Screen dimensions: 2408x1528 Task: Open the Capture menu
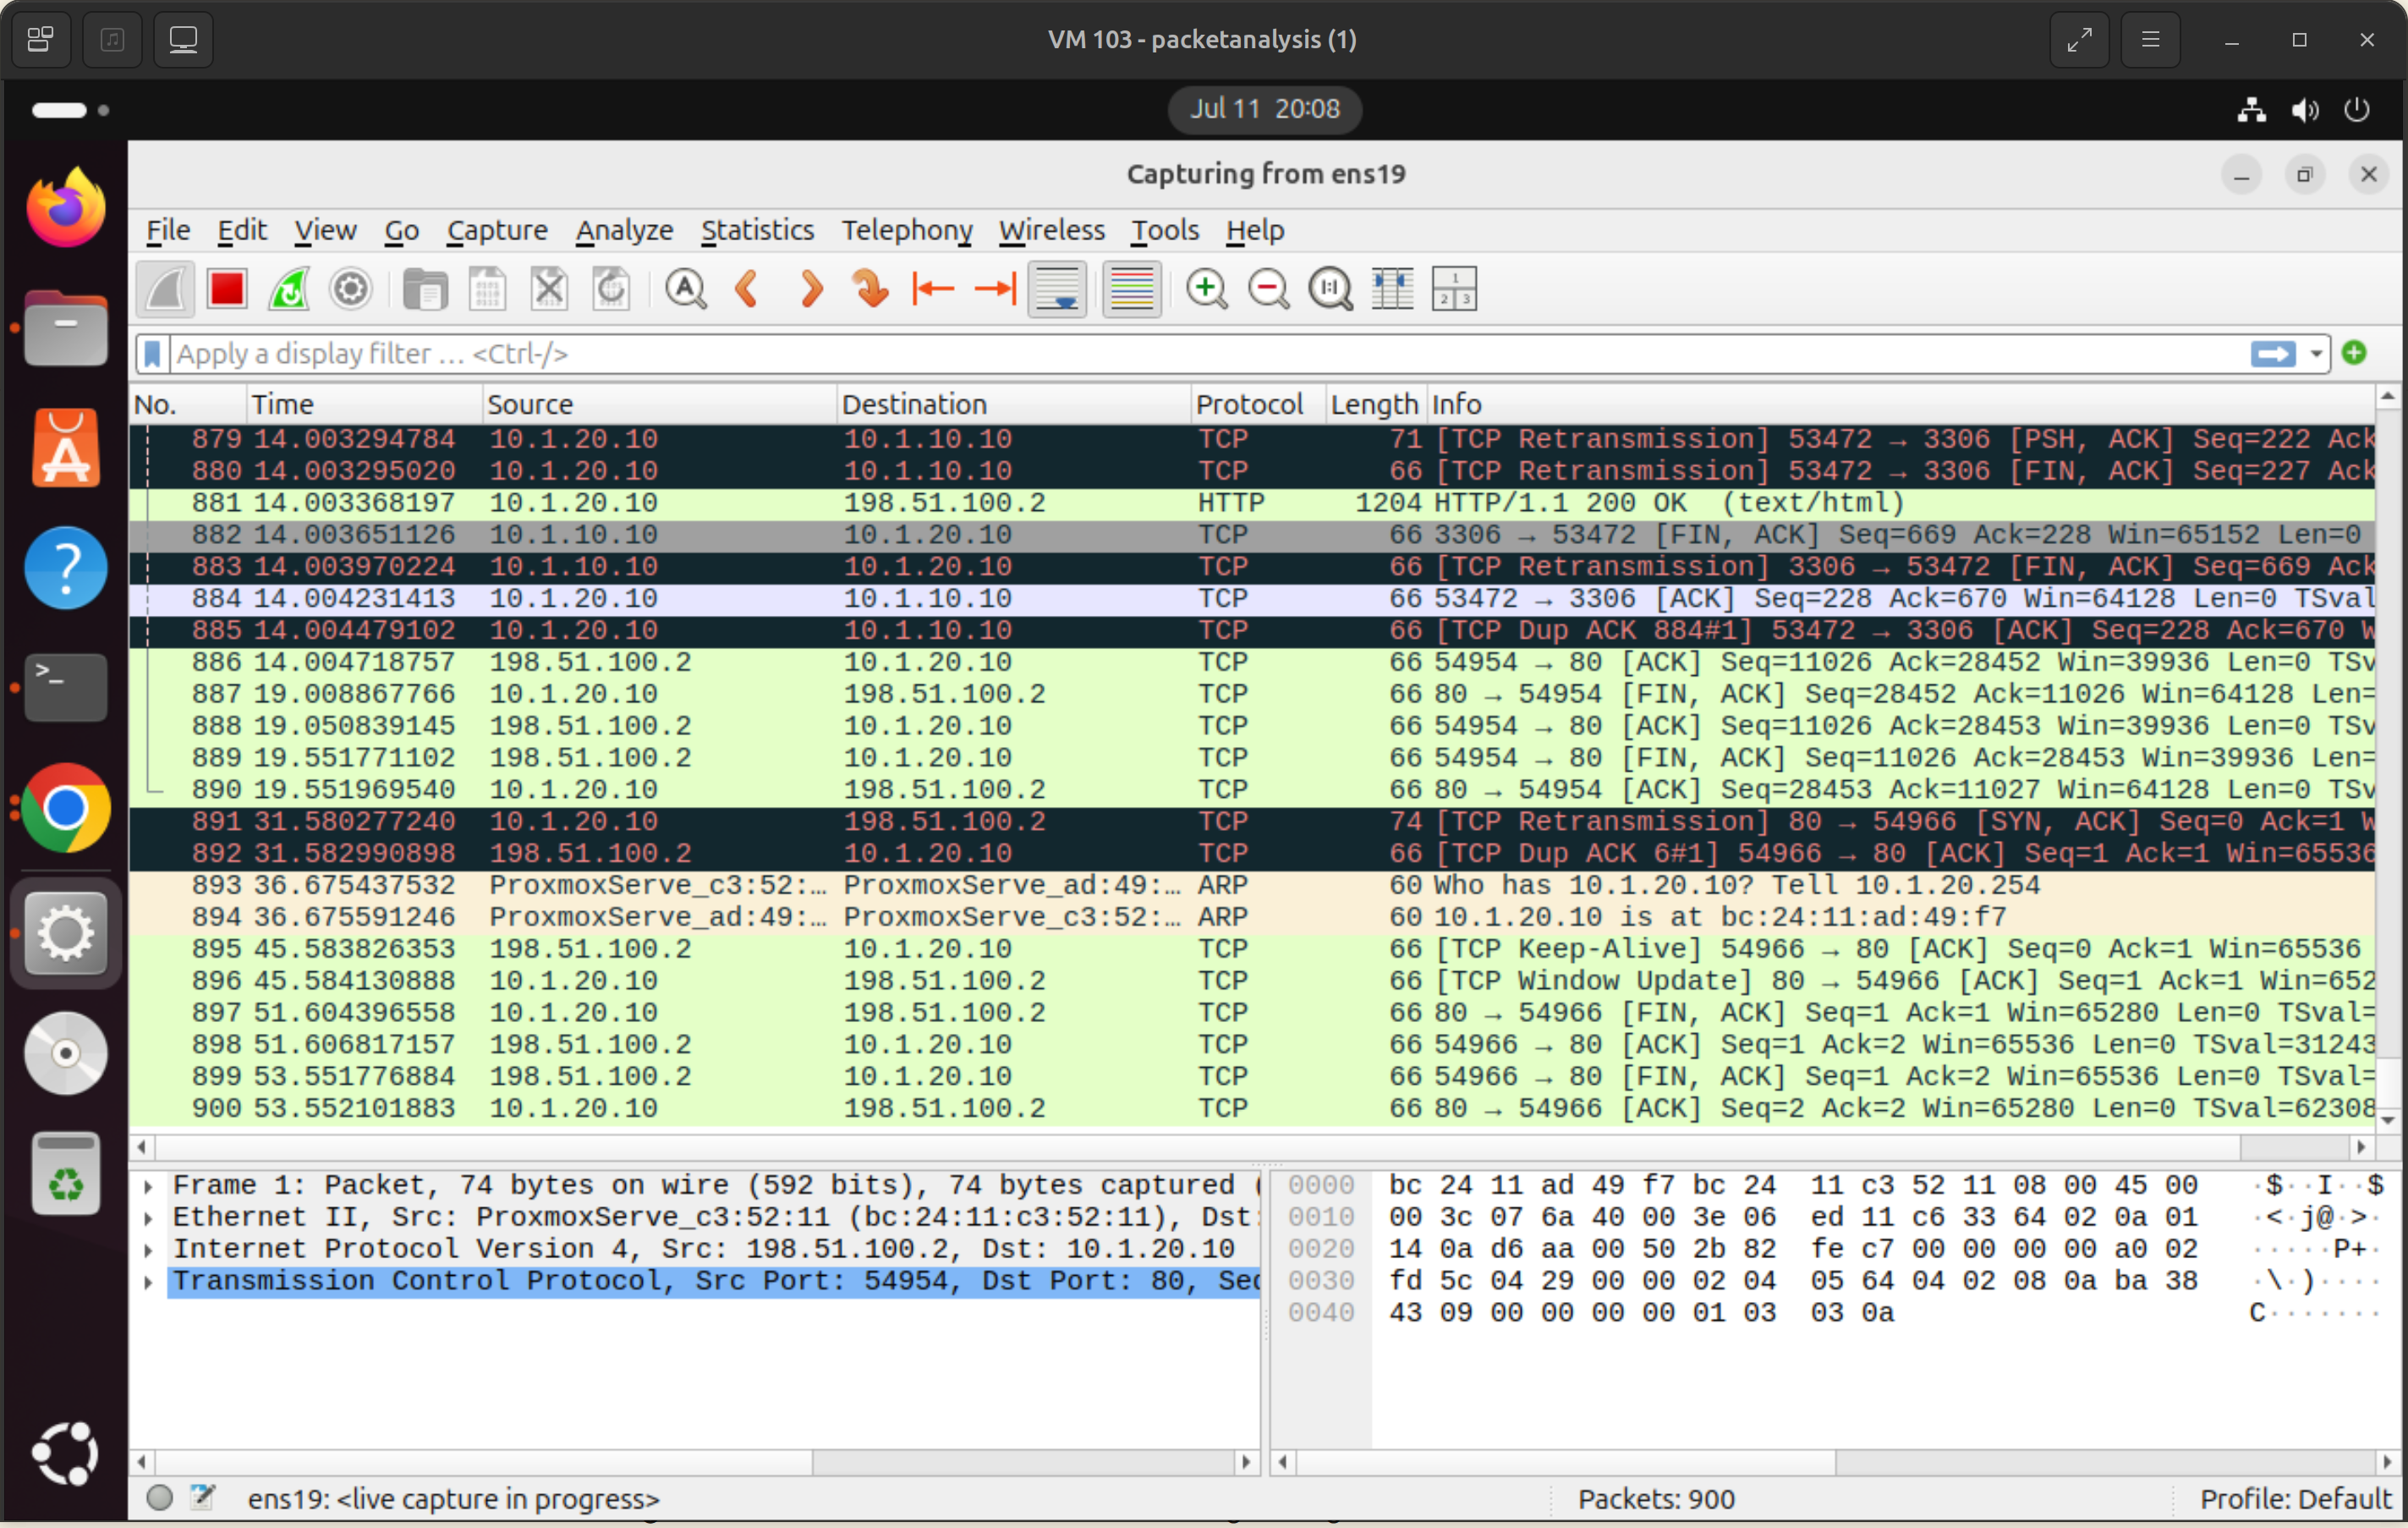click(497, 231)
